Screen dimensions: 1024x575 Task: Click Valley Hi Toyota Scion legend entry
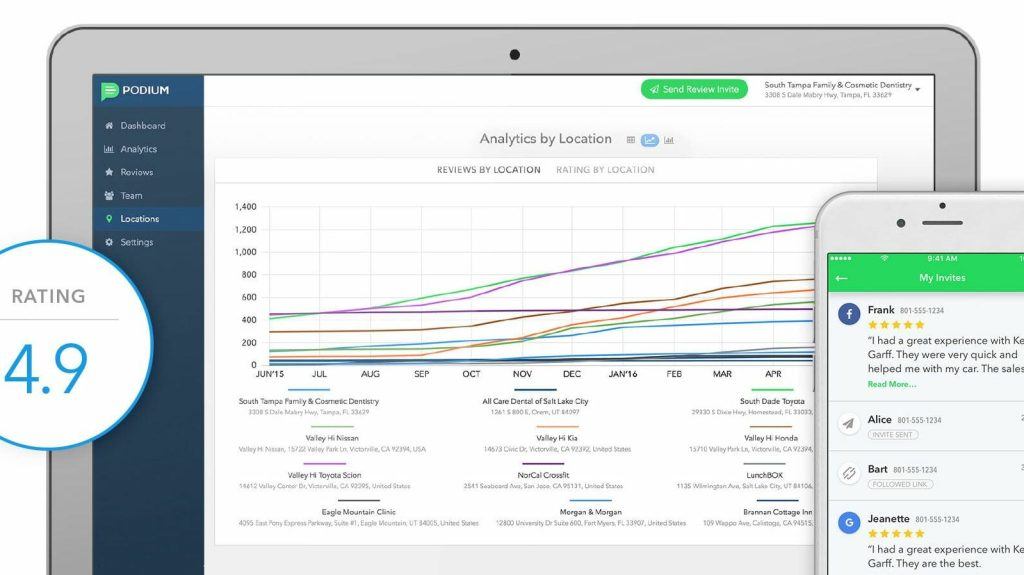tap(324, 476)
